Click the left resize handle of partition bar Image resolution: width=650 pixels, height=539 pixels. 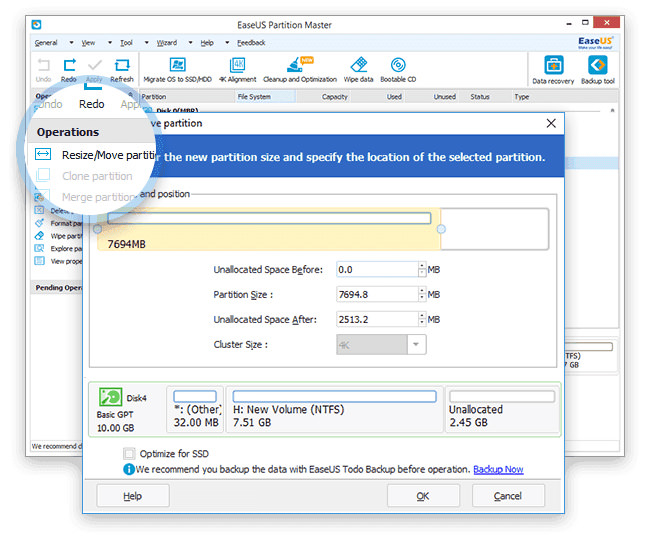(97, 229)
